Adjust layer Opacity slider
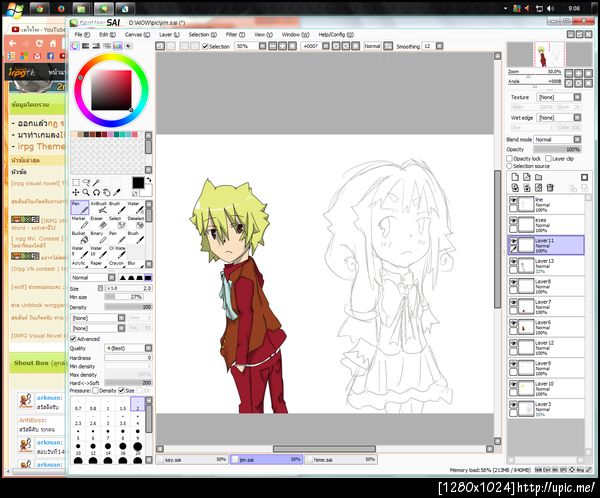The width and height of the screenshot is (600, 498). coord(558,149)
